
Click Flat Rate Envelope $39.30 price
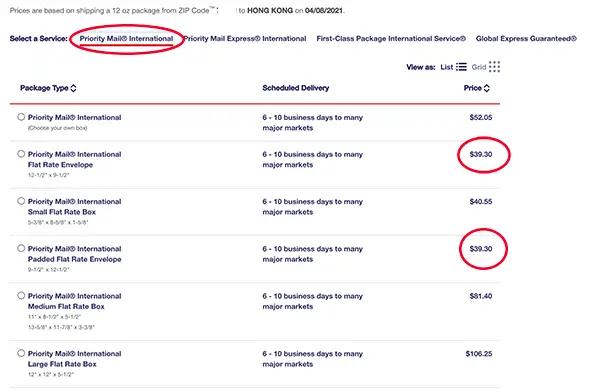[x=481, y=154]
